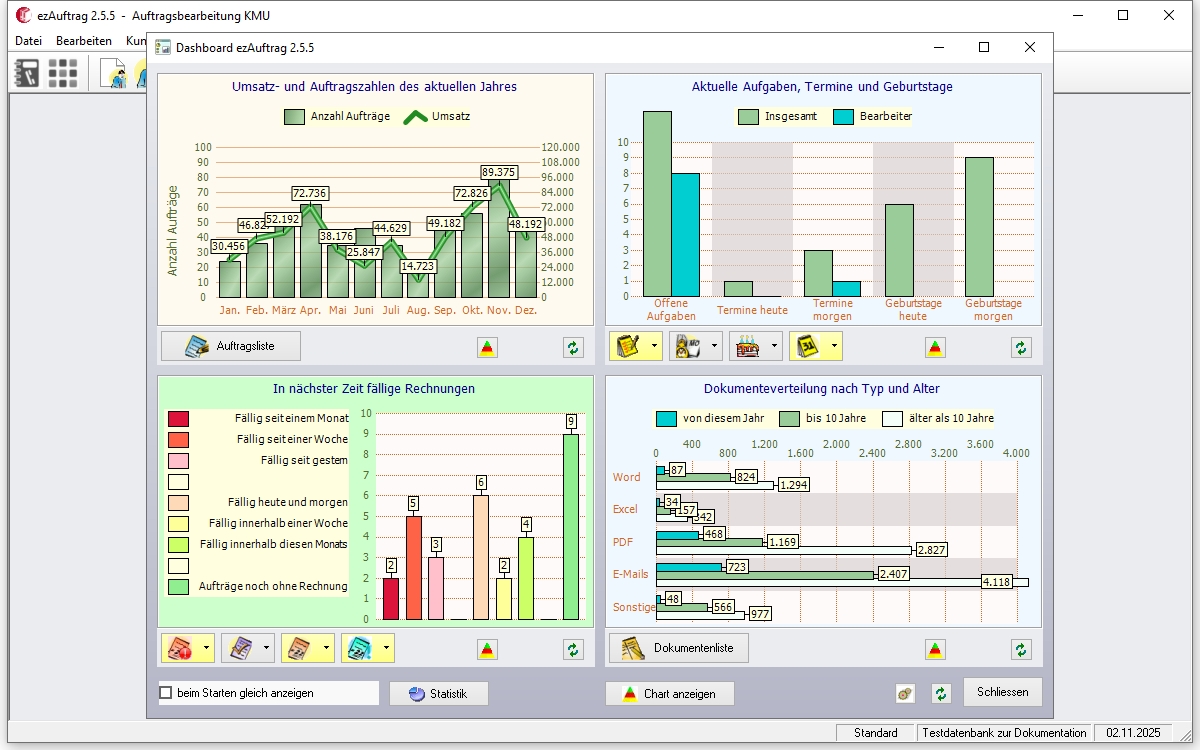Click the 'Anzahl Aufträge' legend swatch
The image size is (1200, 750).
pos(295,116)
